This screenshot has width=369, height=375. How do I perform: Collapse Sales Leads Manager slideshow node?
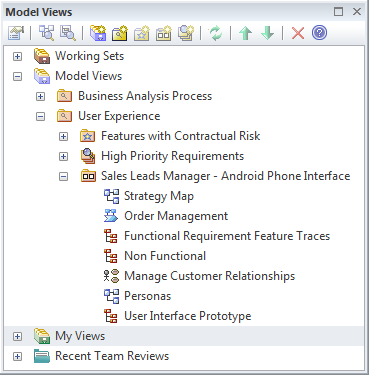[x=63, y=176]
